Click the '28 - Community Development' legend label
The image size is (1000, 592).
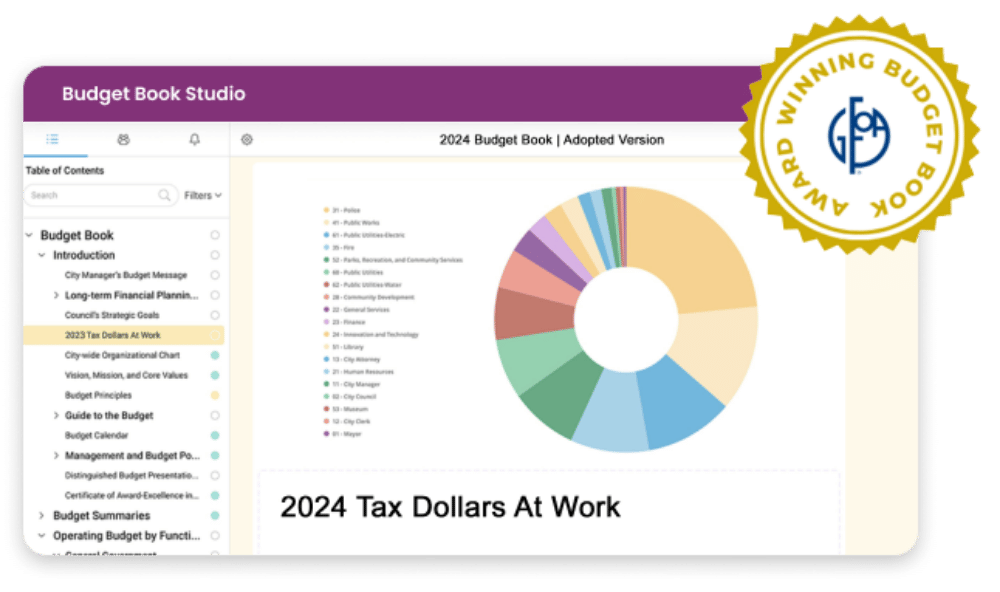tap(373, 297)
